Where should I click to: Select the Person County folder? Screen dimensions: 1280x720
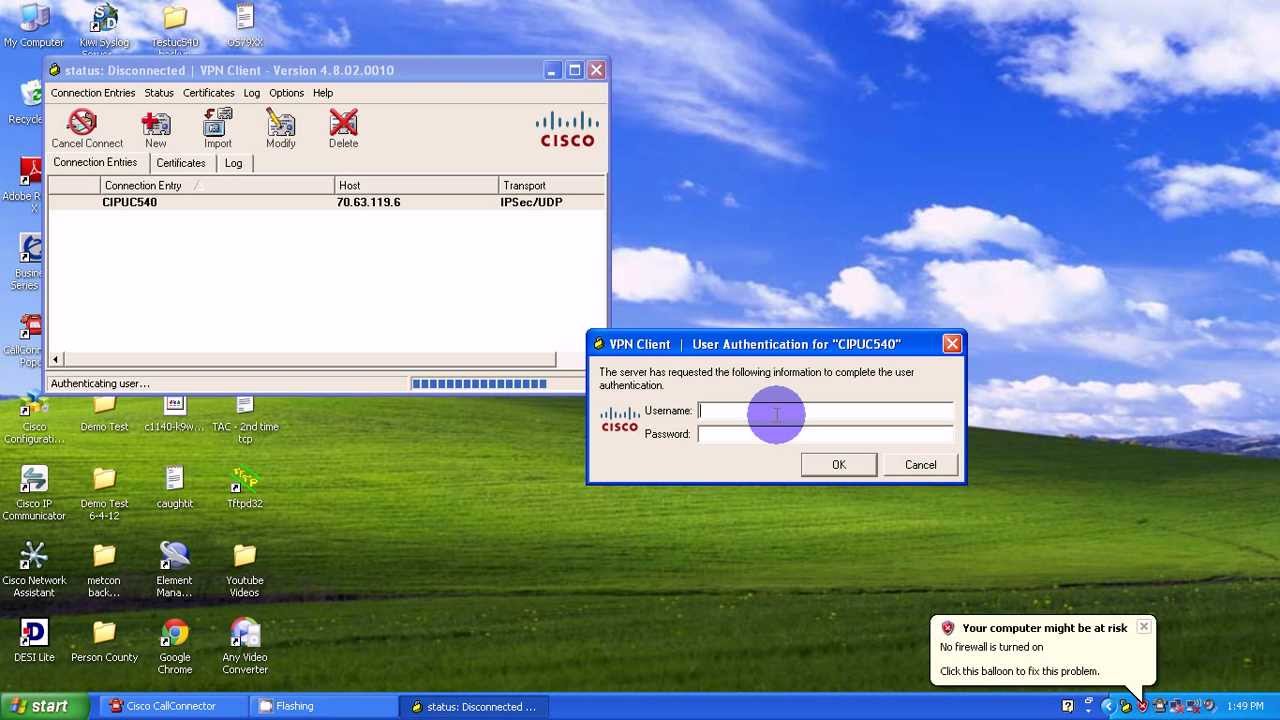click(104, 642)
